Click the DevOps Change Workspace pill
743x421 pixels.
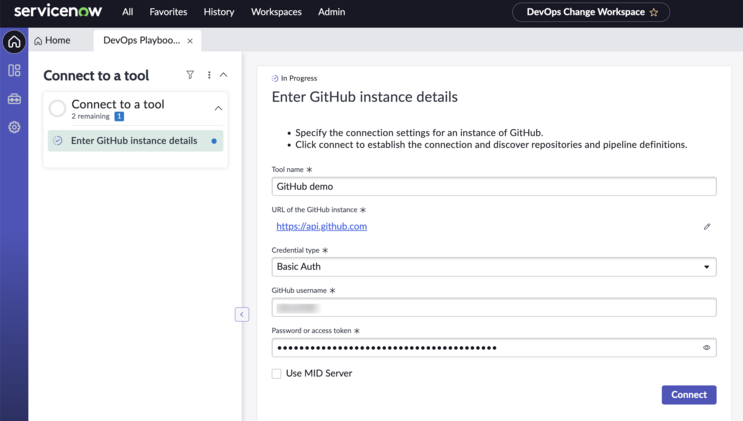click(x=591, y=12)
